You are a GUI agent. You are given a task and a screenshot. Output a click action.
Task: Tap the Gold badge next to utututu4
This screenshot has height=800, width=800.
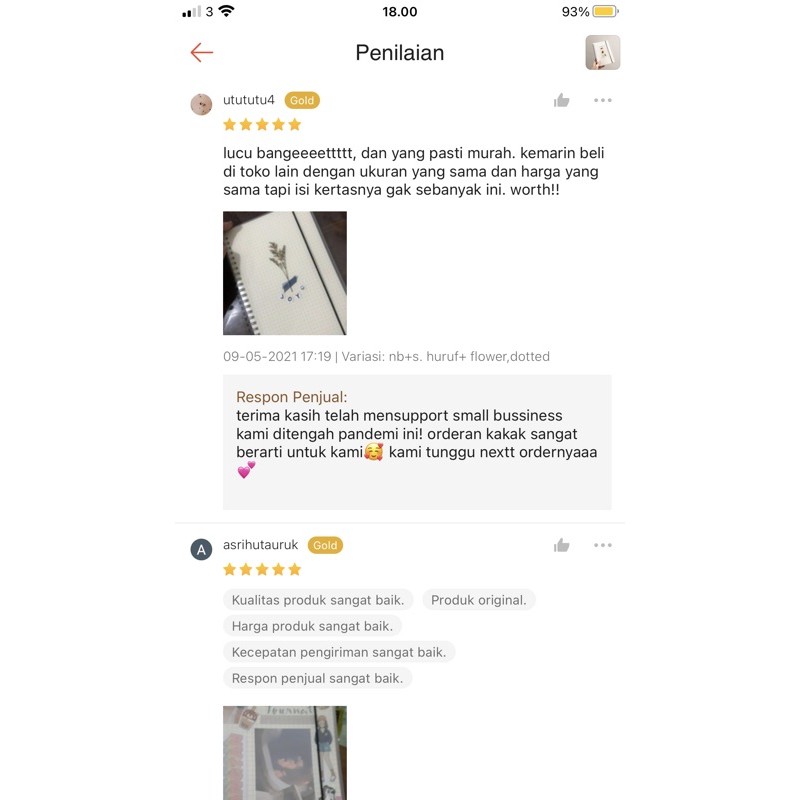coord(302,101)
